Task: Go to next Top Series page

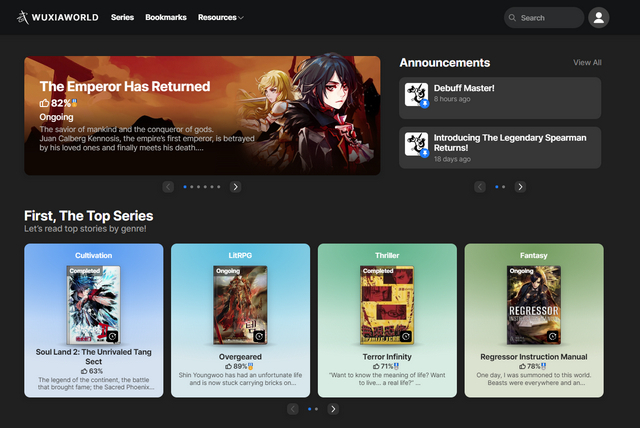Action: pyautogui.click(x=333, y=409)
